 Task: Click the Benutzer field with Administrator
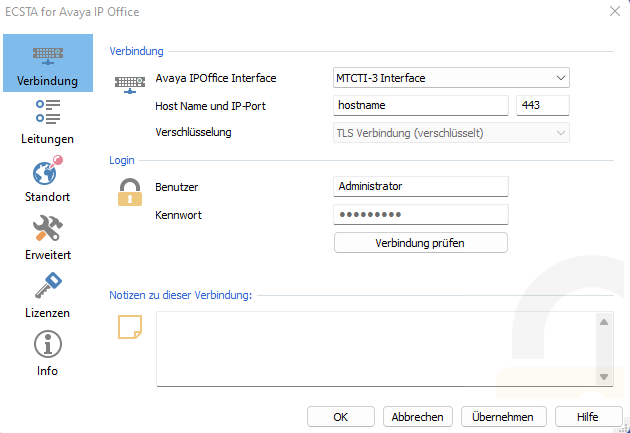(x=421, y=187)
